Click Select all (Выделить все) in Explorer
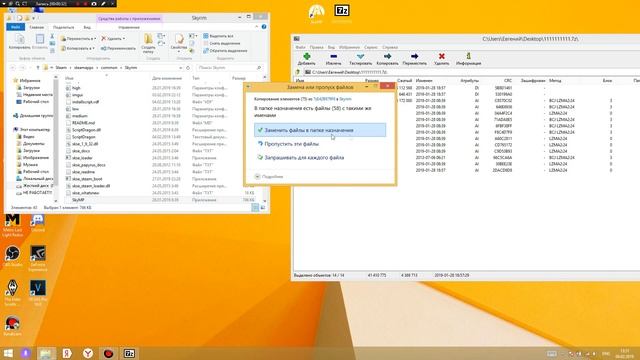The image size is (640, 360). (218, 36)
